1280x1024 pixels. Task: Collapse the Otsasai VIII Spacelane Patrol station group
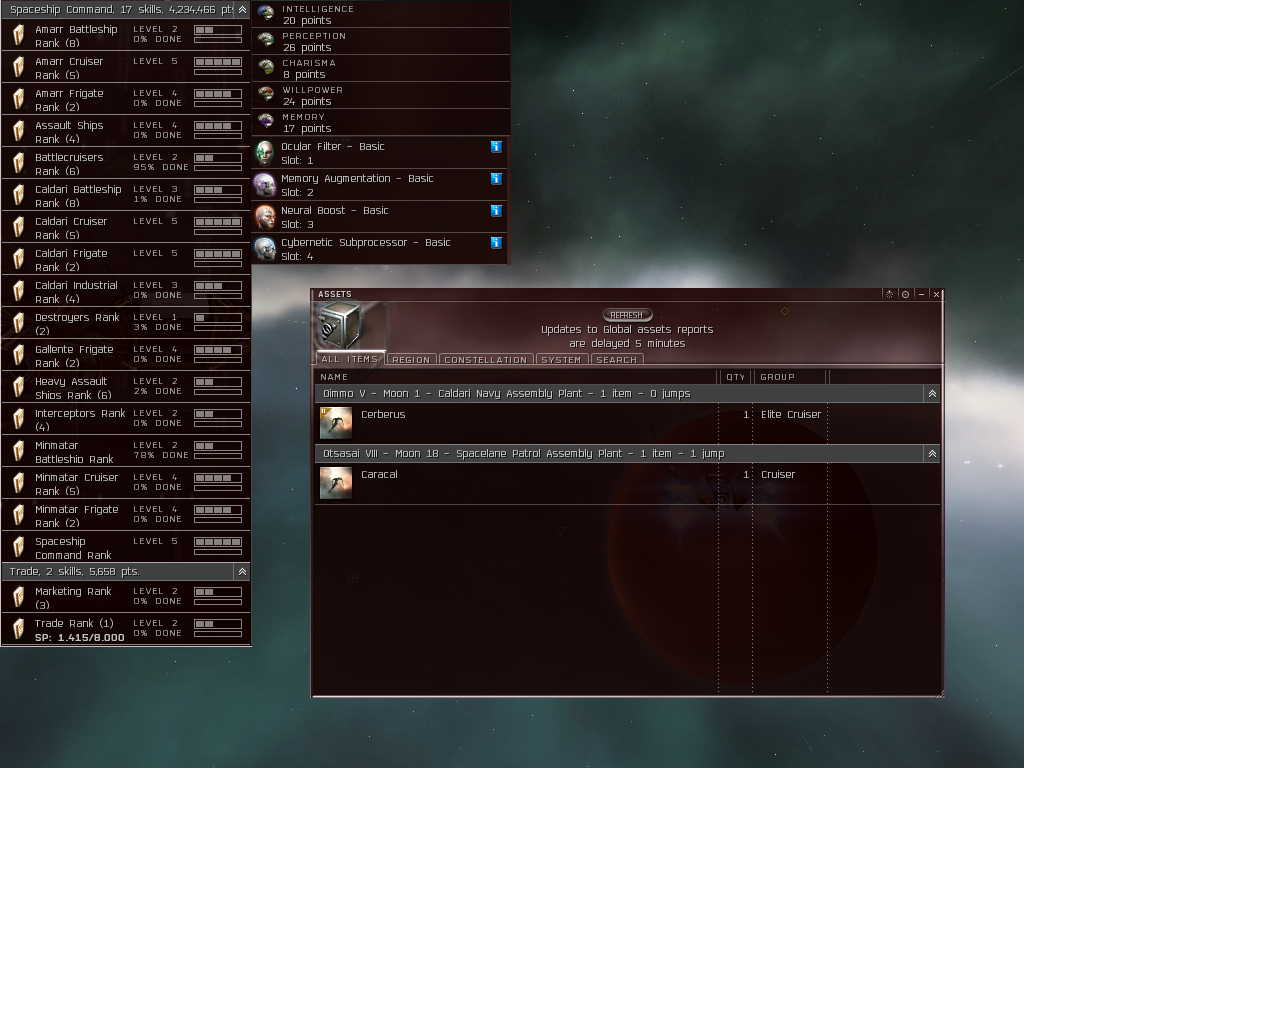tap(932, 454)
